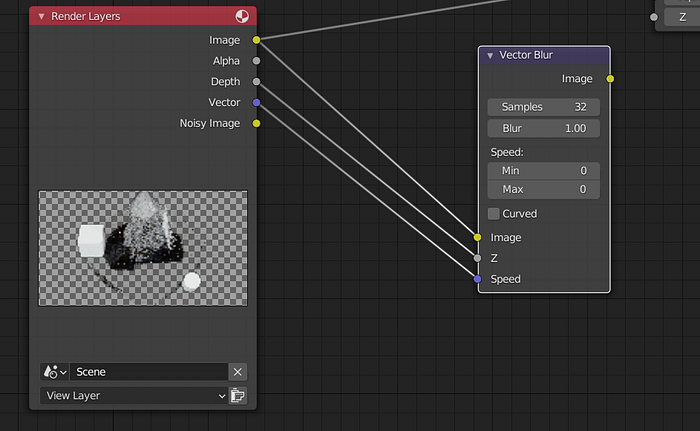
Task: Click the render active scene icon button
Action: tap(238, 396)
